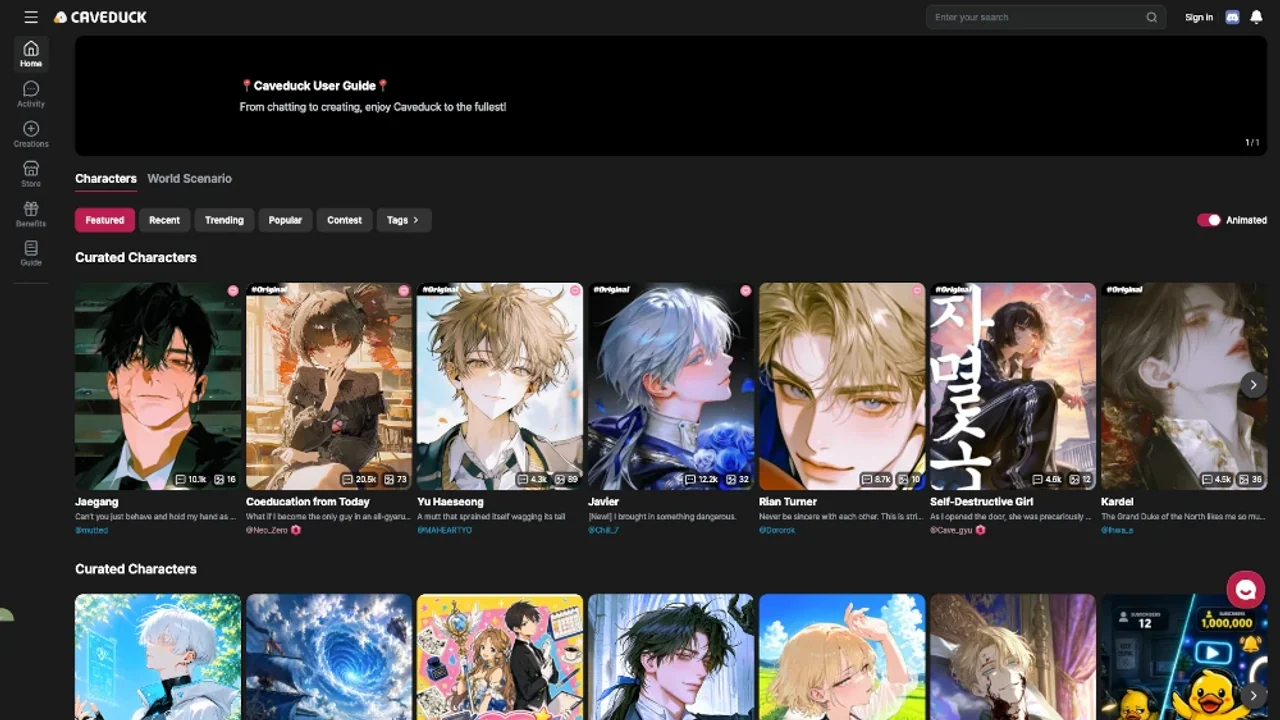Image resolution: width=1280 pixels, height=720 pixels.
Task: Expand the Tags filter
Action: (403, 220)
